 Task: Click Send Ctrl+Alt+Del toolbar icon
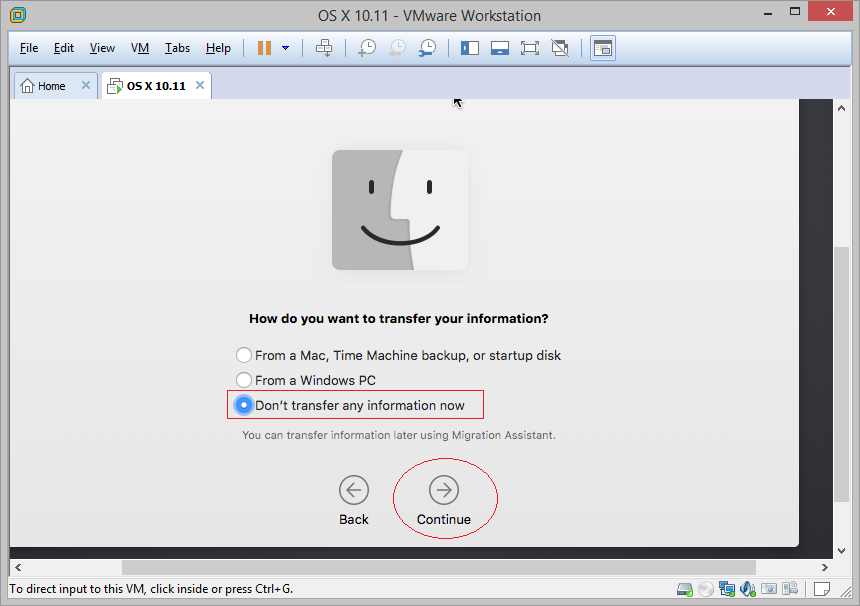[324, 48]
